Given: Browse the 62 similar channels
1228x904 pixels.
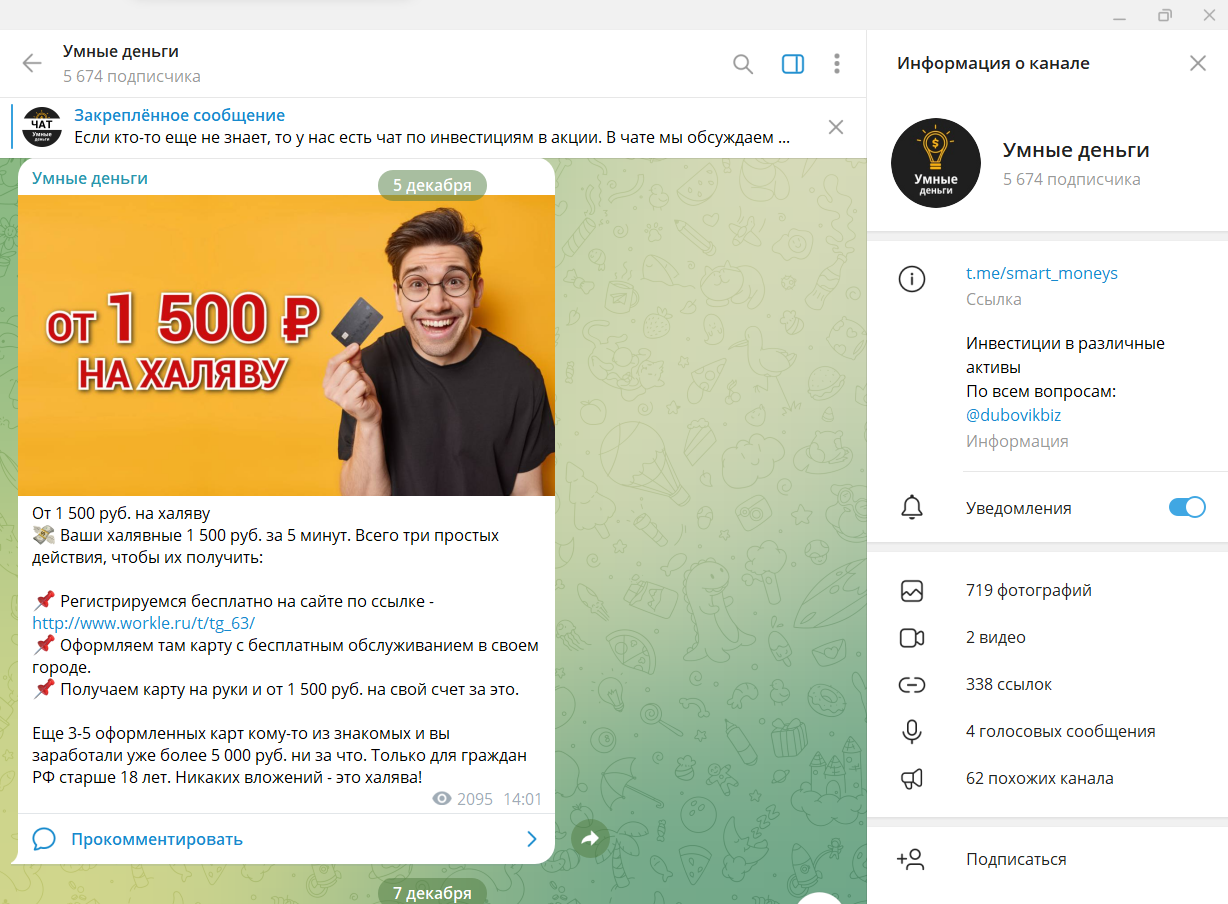Looking at the screenshot, I should [1039, 778].
